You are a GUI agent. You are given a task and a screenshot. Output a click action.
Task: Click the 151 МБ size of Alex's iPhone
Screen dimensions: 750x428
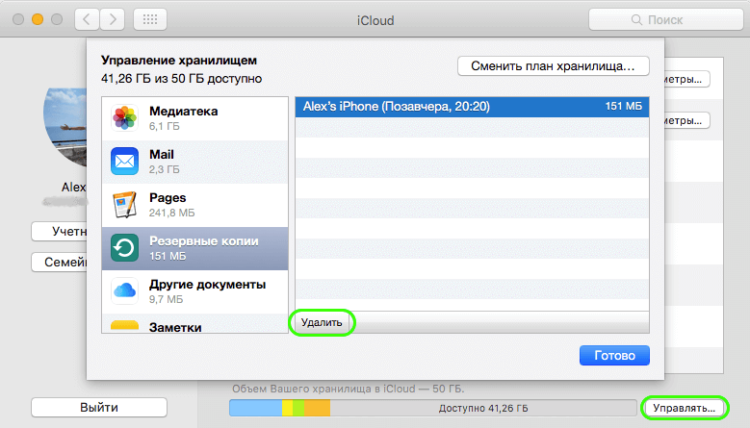(623, 106)
